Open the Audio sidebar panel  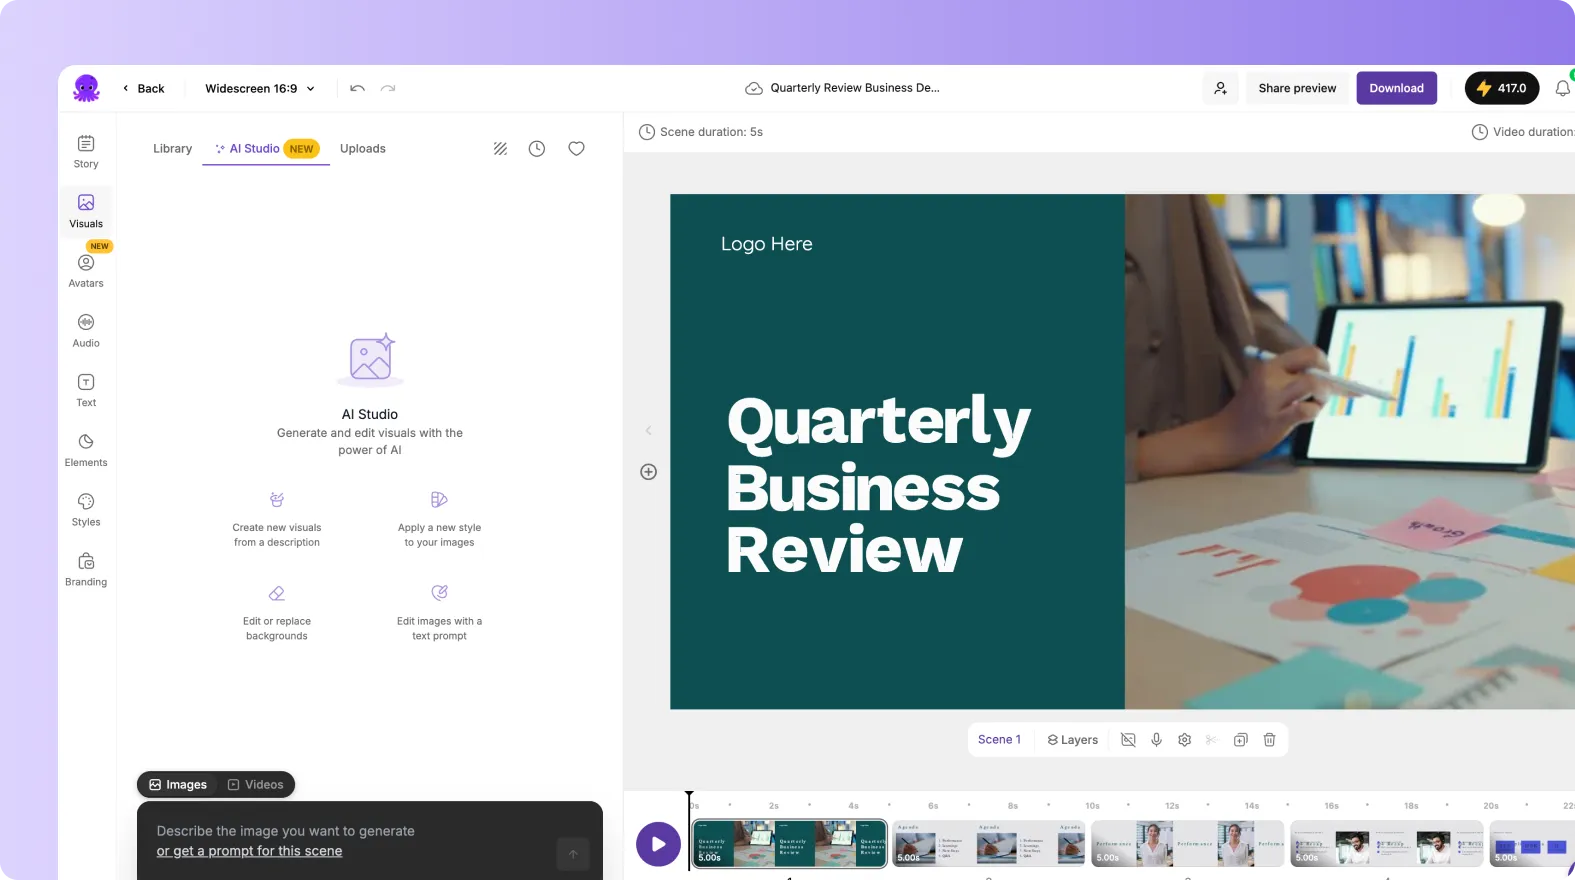pyautogui.click(x=86, y=331)
